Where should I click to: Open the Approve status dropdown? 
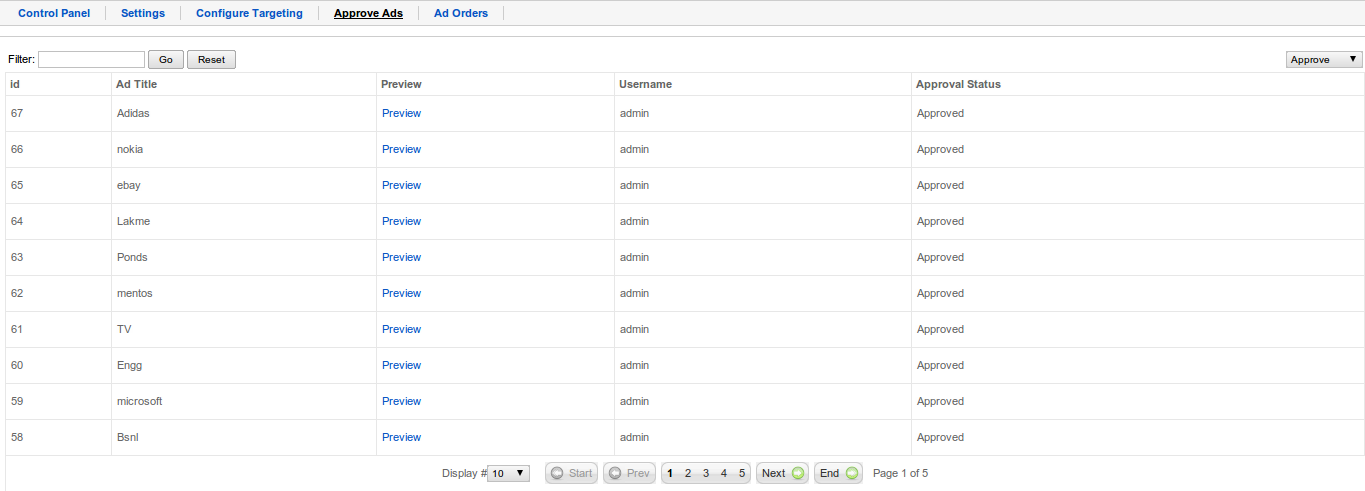[x=1324, y=60]
